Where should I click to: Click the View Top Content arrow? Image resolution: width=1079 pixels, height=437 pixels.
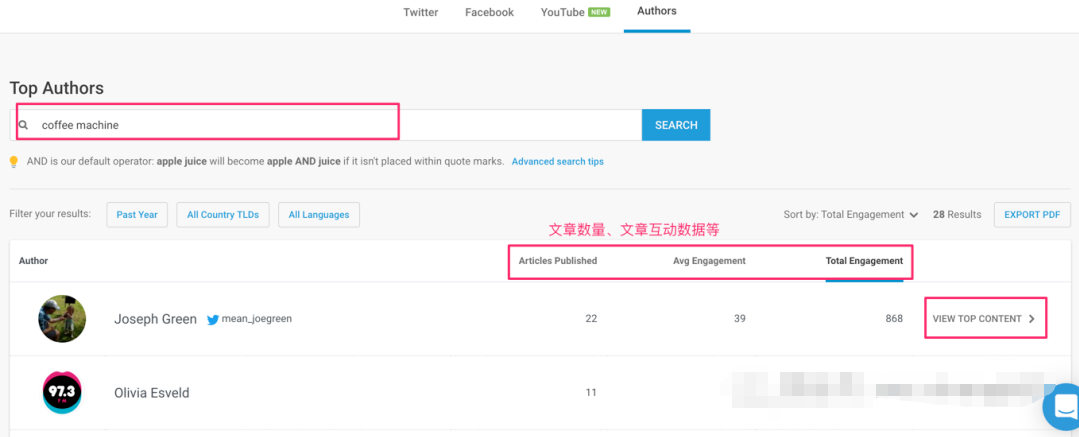[x=1031, y=319]
